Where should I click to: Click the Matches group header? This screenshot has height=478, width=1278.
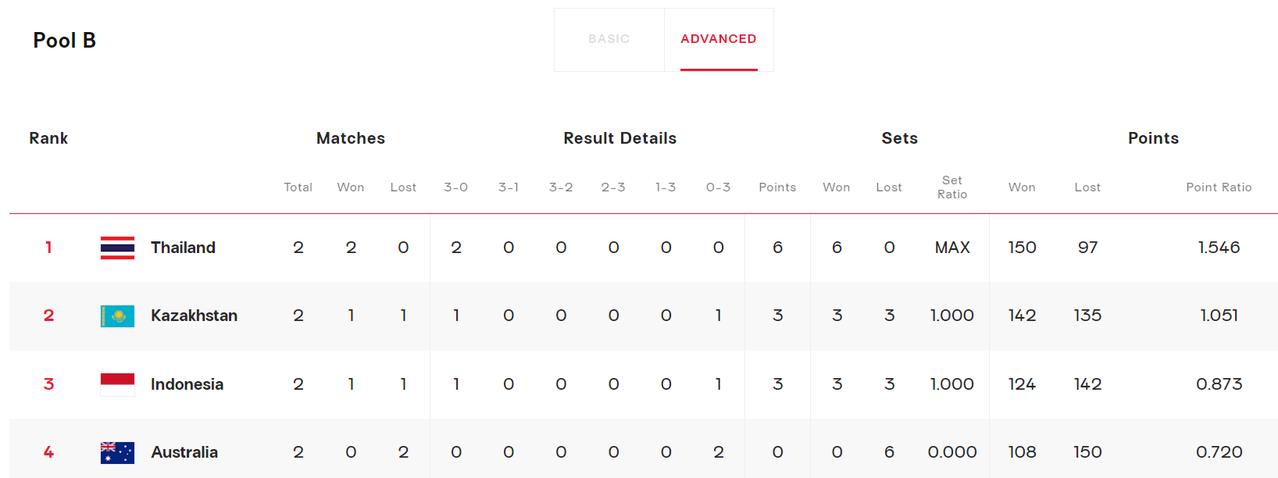click(350, 138)
